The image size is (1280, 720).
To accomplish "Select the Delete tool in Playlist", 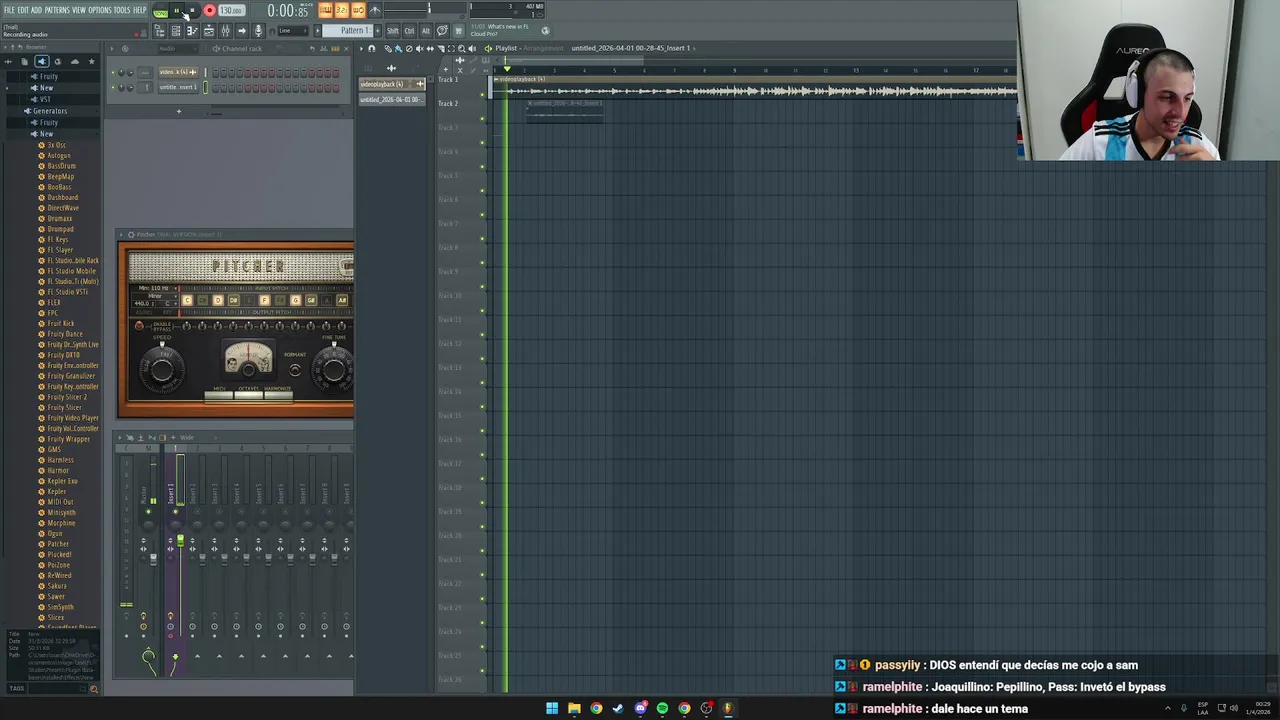I will [x=409, y=48].
